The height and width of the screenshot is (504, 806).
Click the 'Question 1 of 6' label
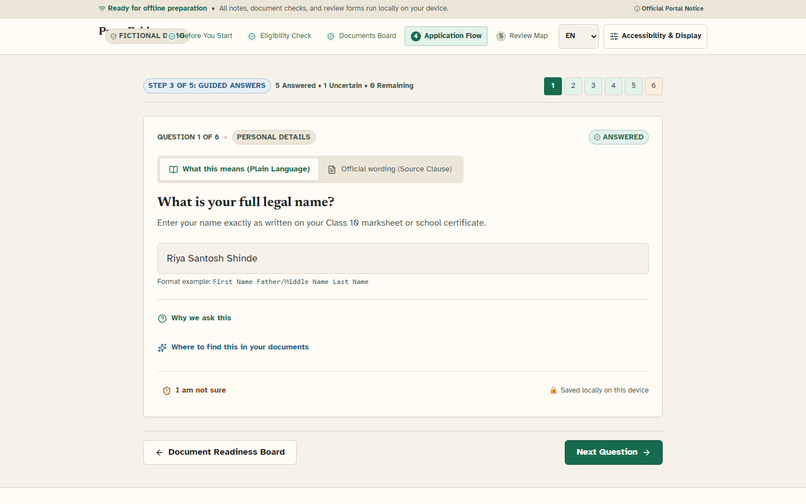pyautogui.click(x=188, y=137)
